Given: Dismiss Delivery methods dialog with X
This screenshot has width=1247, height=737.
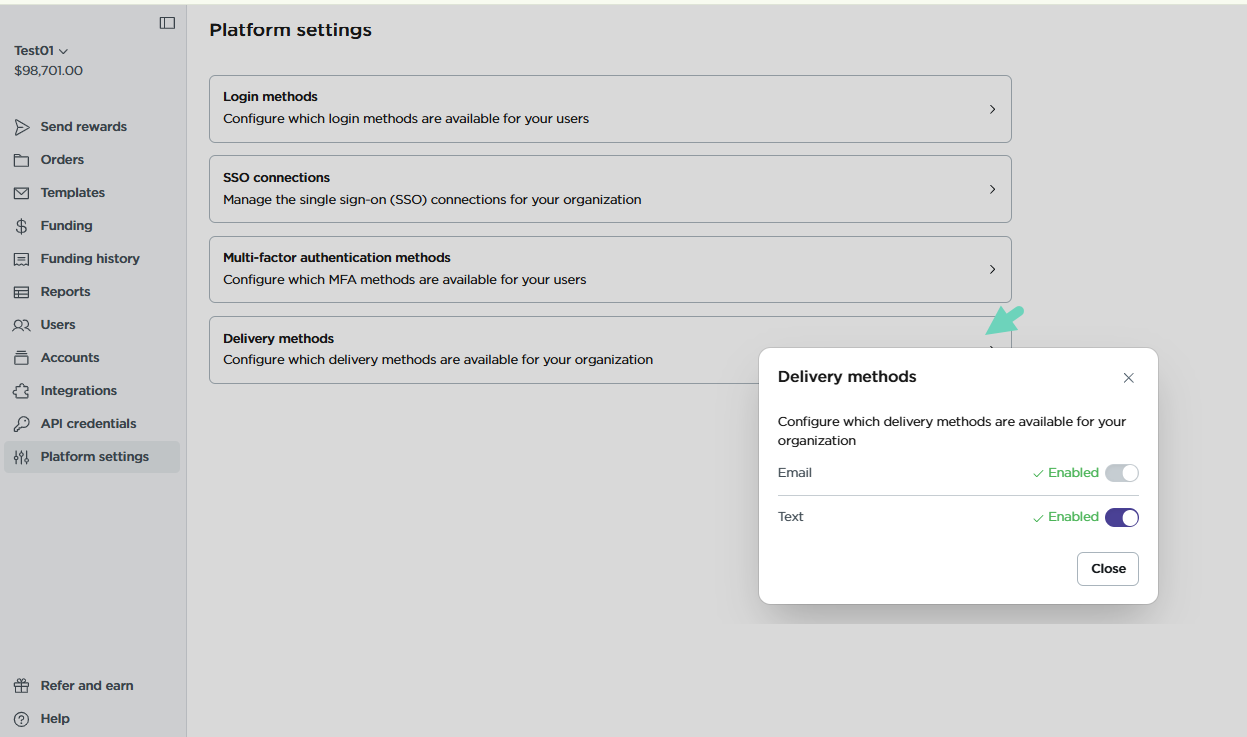Looking at the screenshot, I should 1128,378.
